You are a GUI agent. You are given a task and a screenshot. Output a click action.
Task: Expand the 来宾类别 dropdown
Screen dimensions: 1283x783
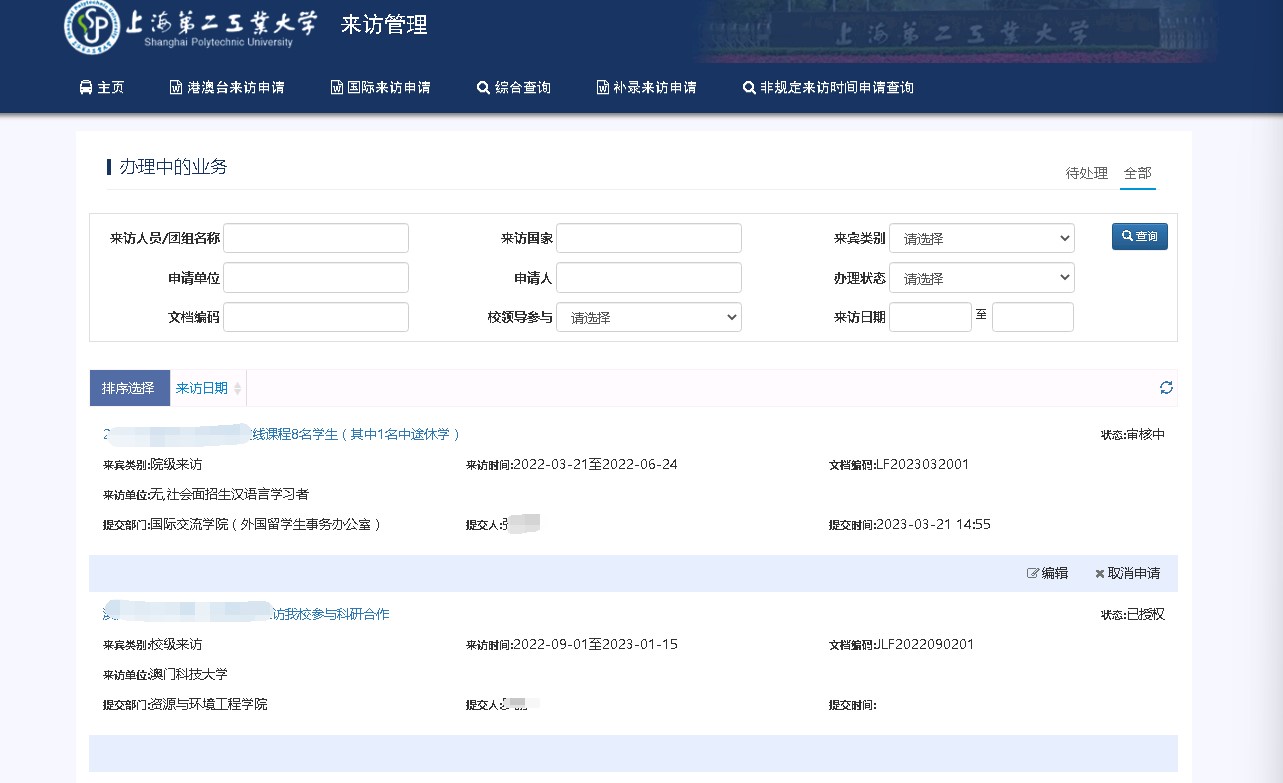[981, 239]
